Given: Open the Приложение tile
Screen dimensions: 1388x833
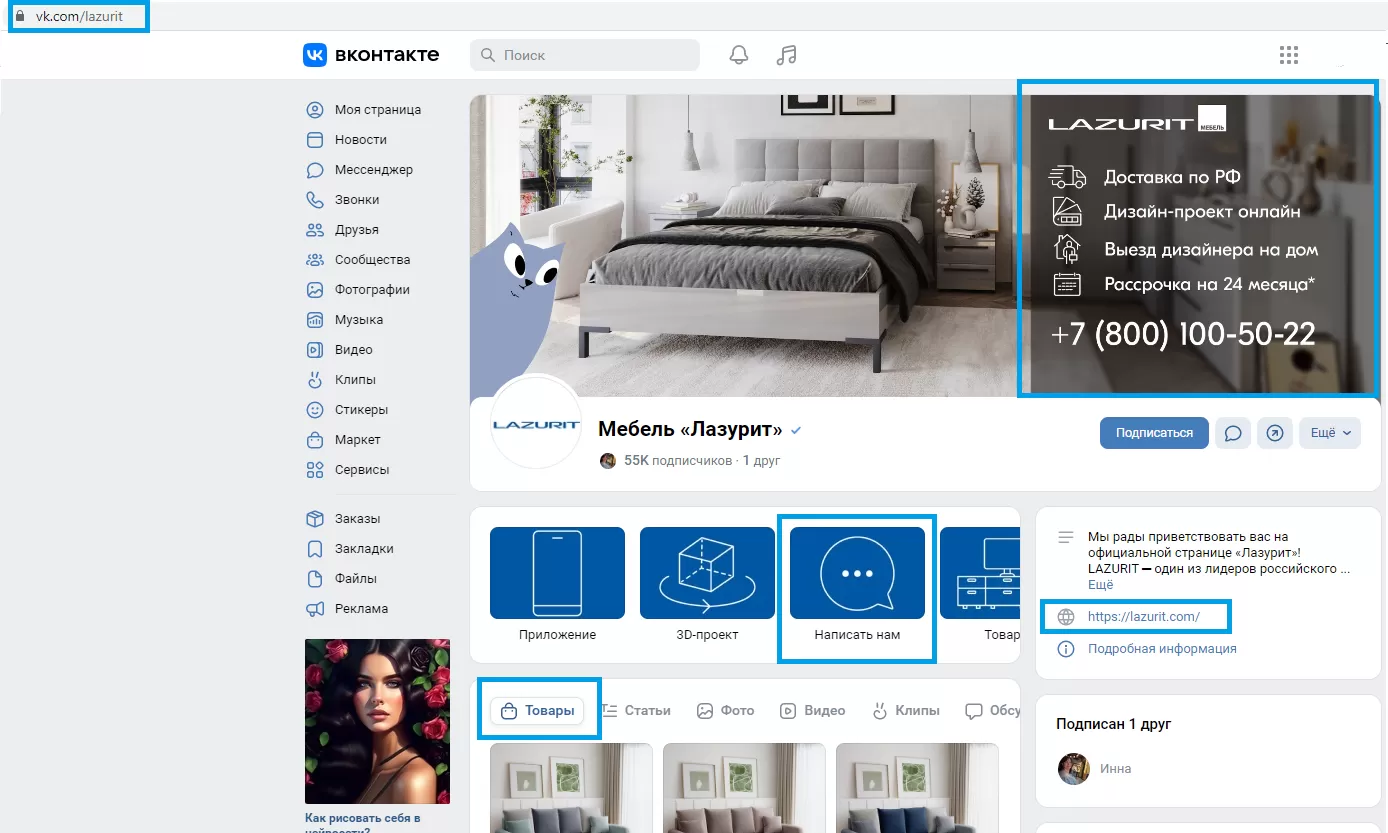Looking at the screenshot, I should (x=557, y=585).
